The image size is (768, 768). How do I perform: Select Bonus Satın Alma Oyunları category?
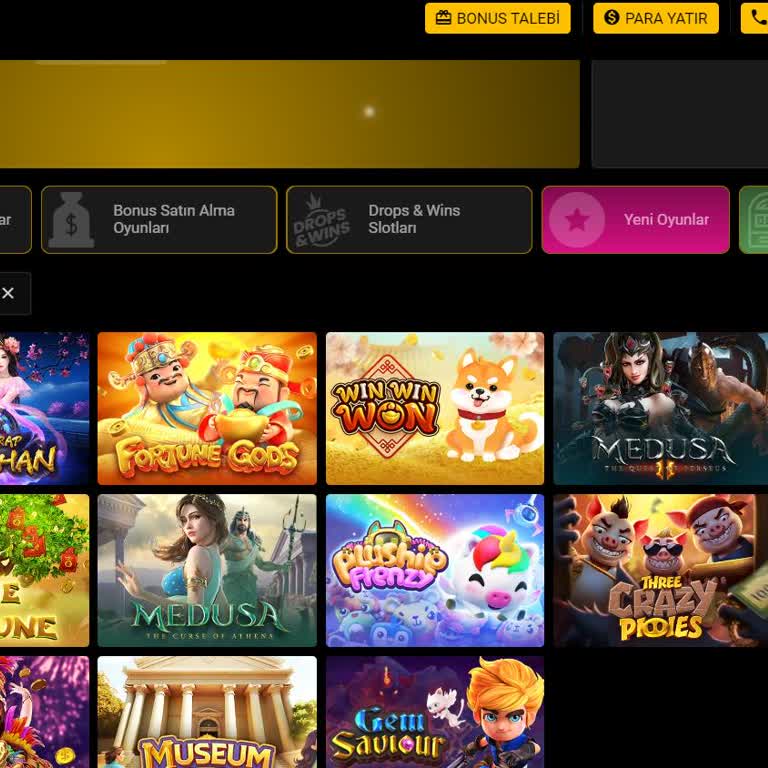pos(159,220)
